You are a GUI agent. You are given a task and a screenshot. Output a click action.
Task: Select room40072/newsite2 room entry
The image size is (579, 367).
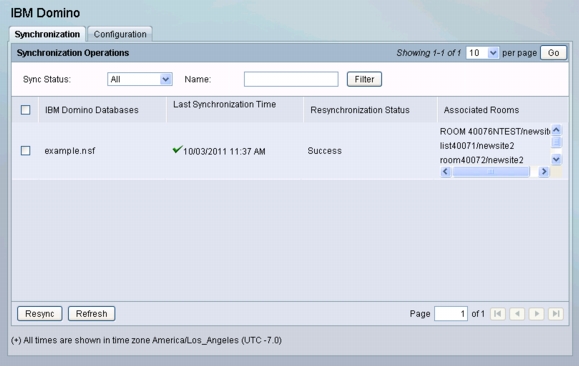[482, 160]
